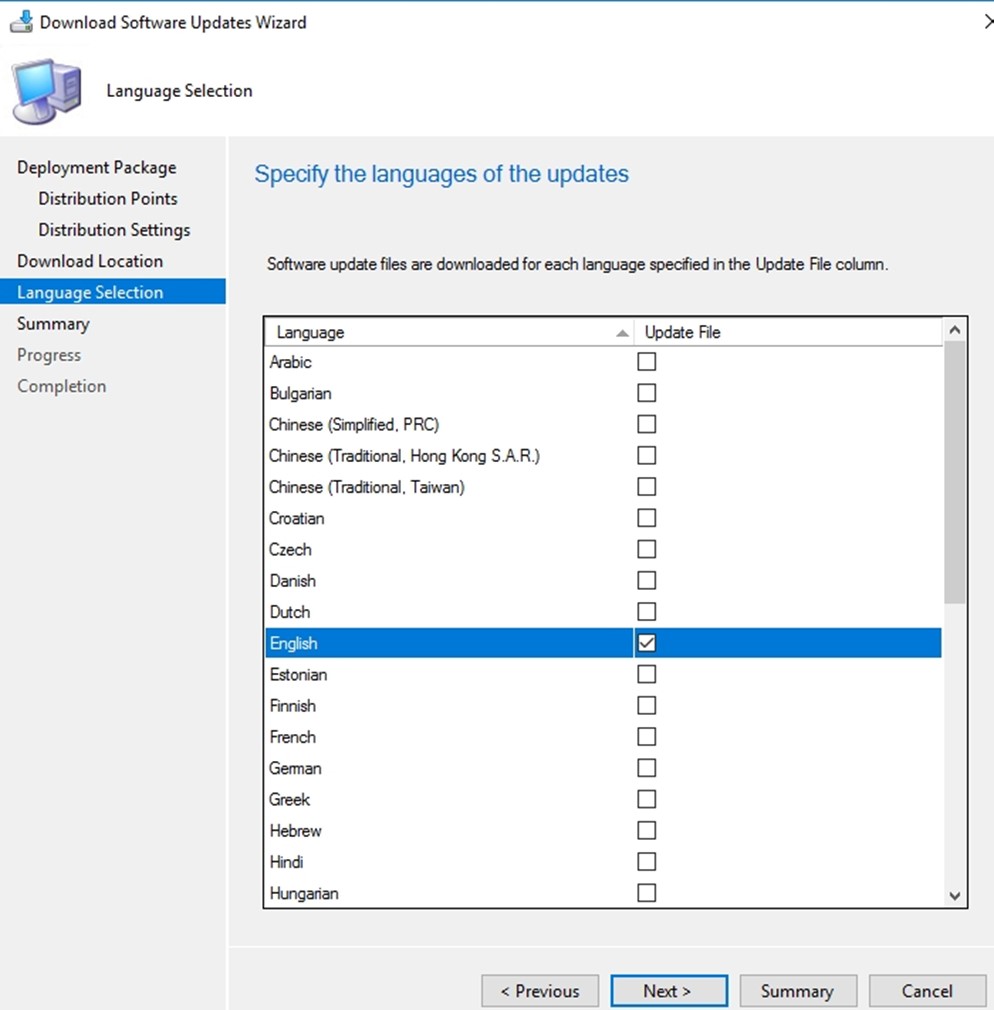The image size is (994, 1010).
Task: Select the Danish language row
Action: [603, 580]
